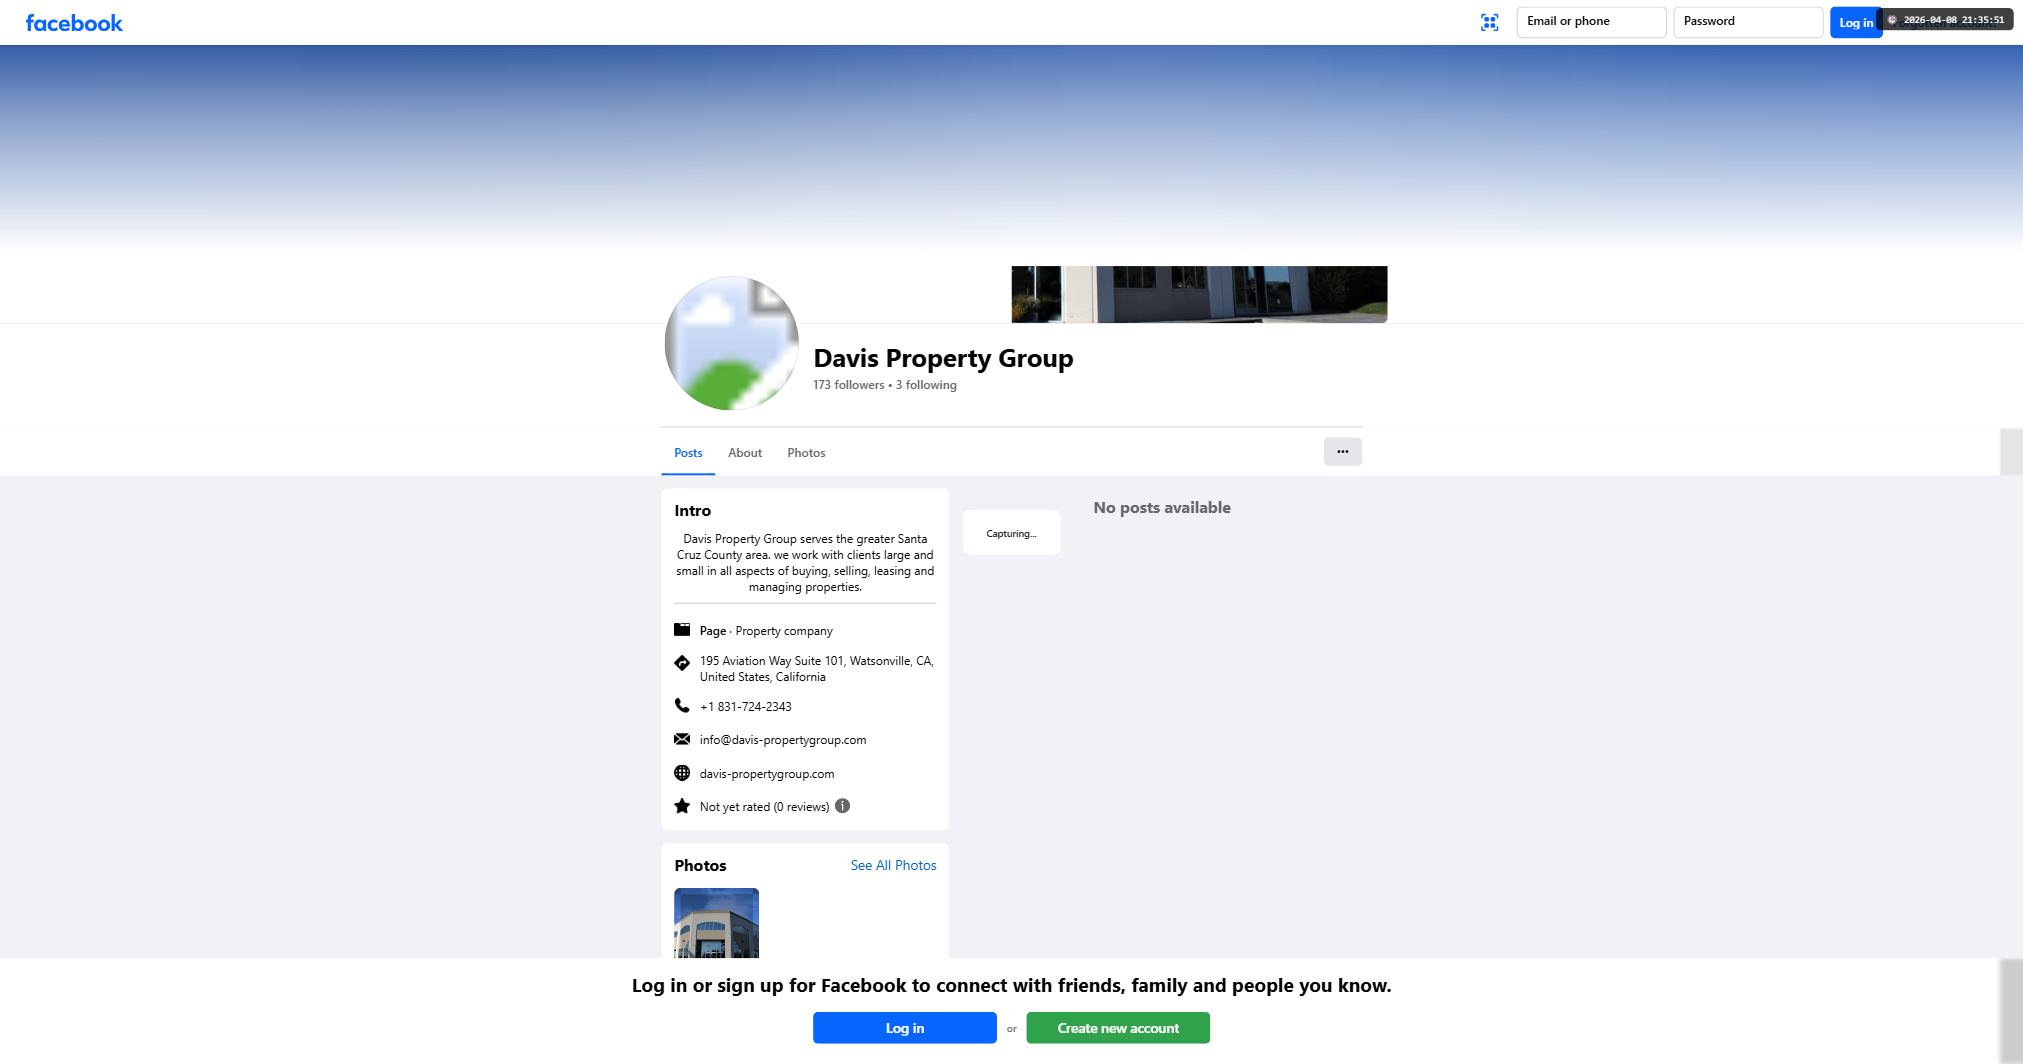Click the Facebook logo

click(74, 23)
